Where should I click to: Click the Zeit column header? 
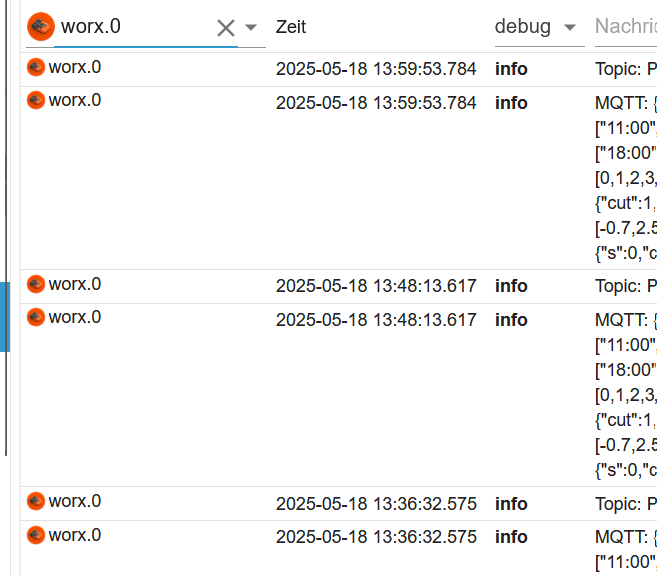click(x=291, y=27)
